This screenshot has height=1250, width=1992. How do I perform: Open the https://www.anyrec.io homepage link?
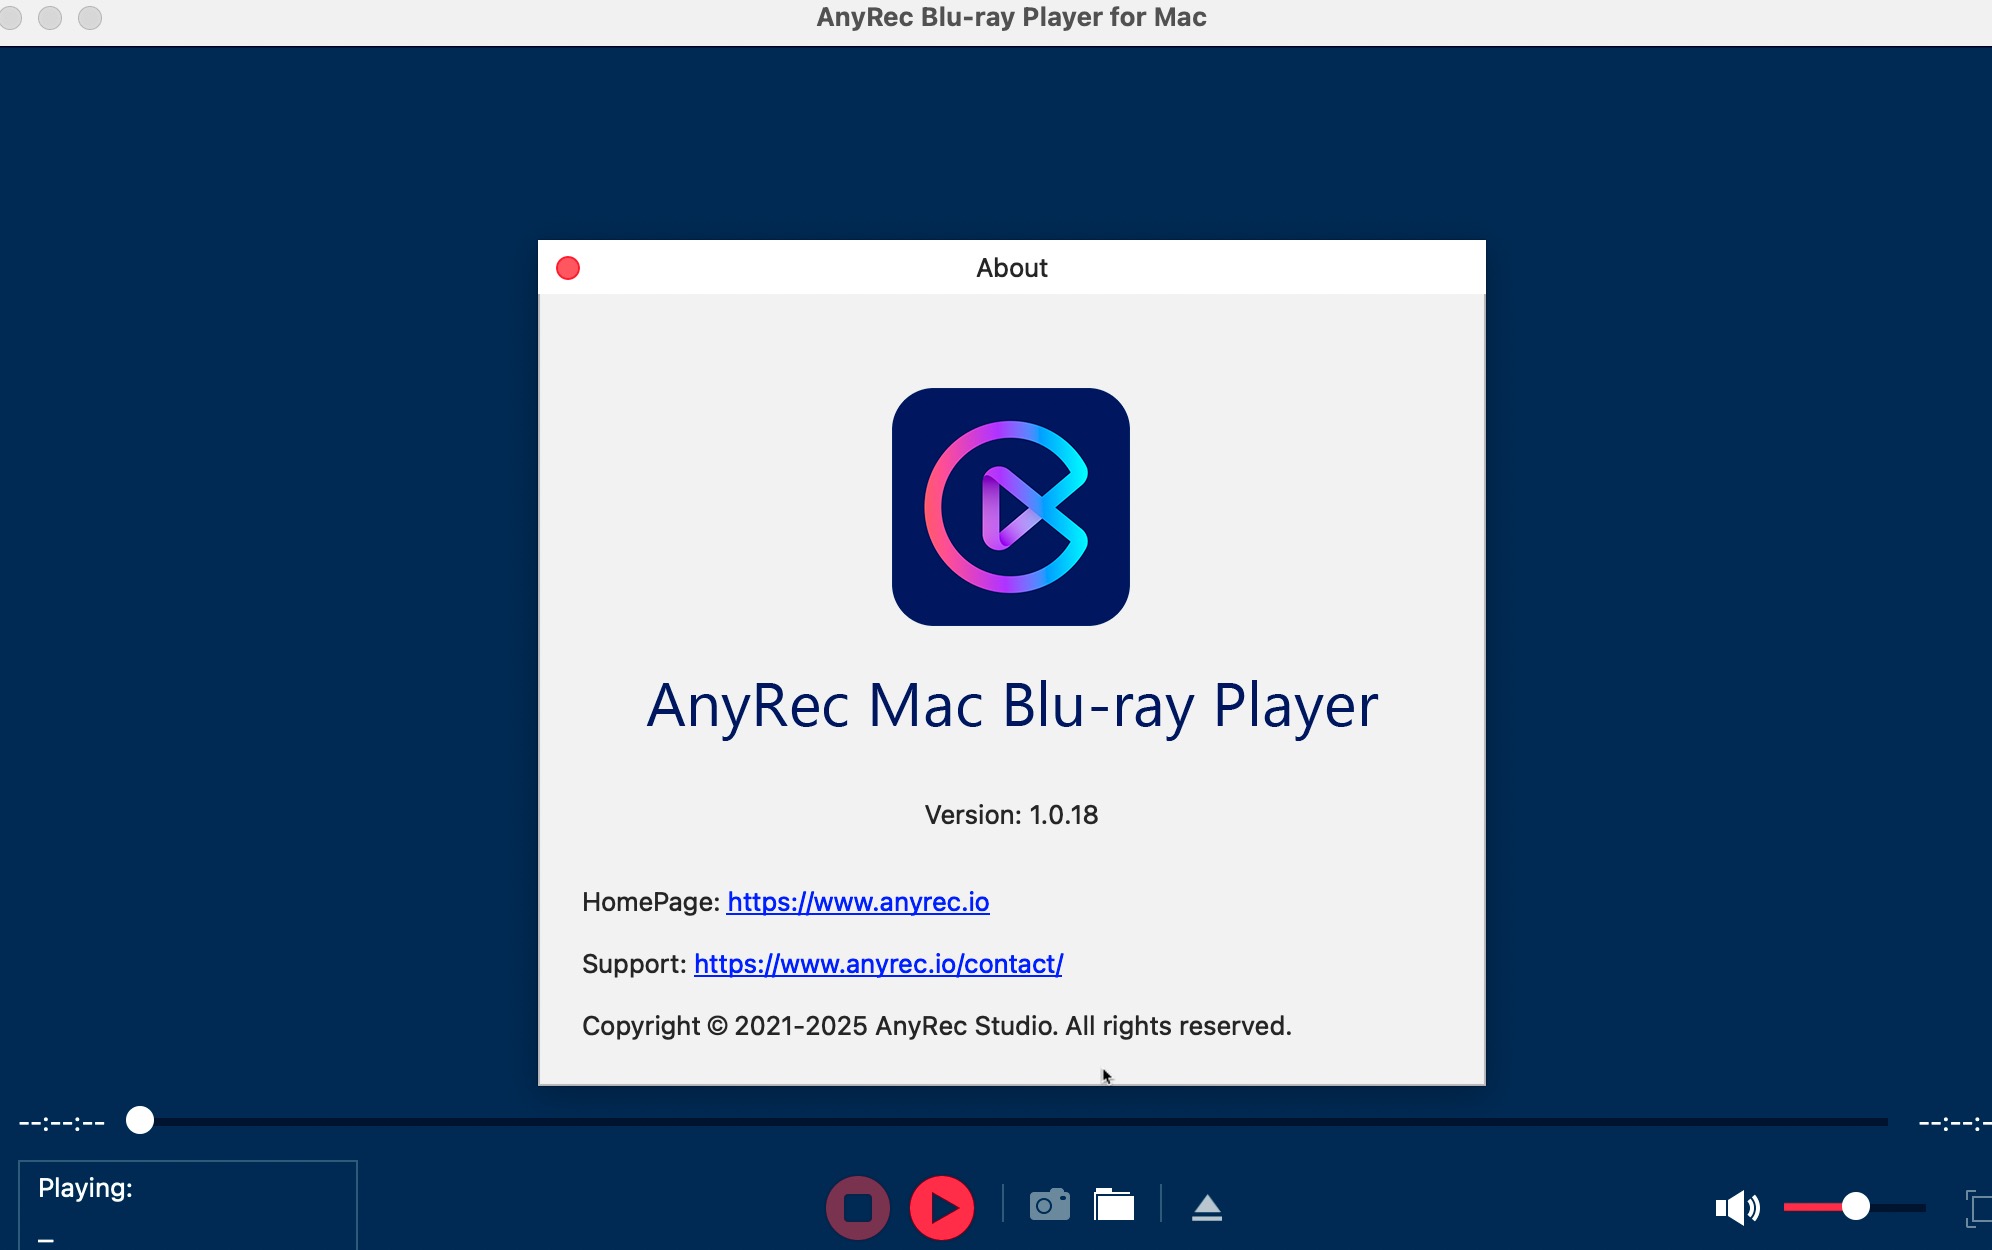(x=858, y=902)
